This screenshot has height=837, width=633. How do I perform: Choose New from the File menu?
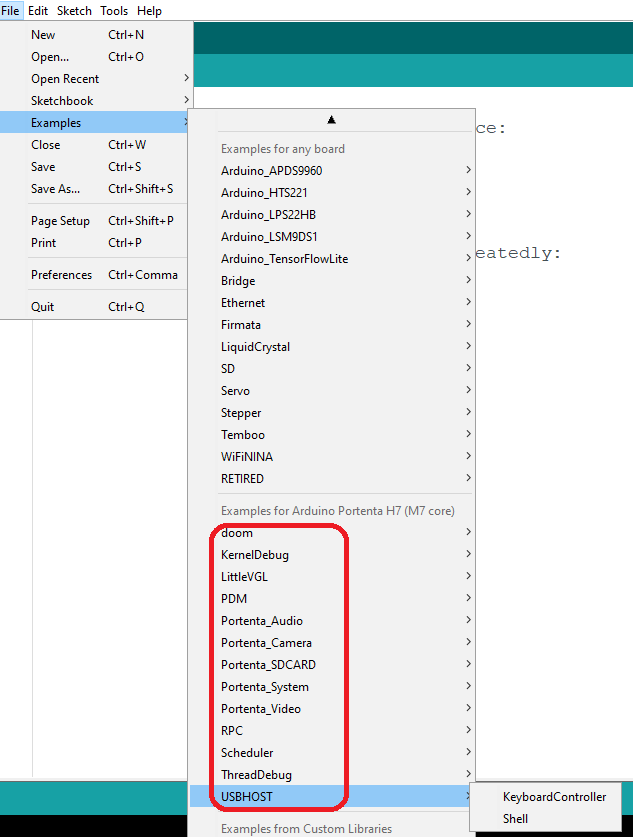coord(96,35)
